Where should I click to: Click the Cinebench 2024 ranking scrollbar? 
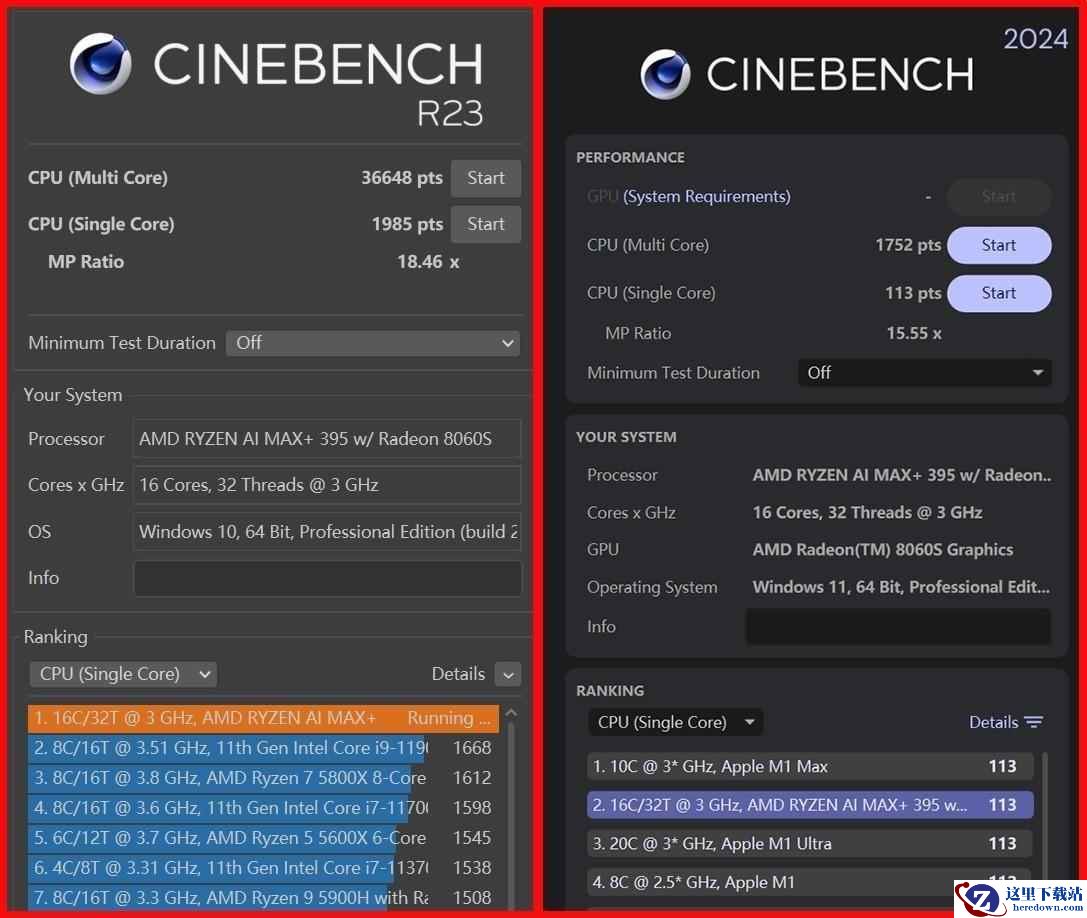(1045, 818)
